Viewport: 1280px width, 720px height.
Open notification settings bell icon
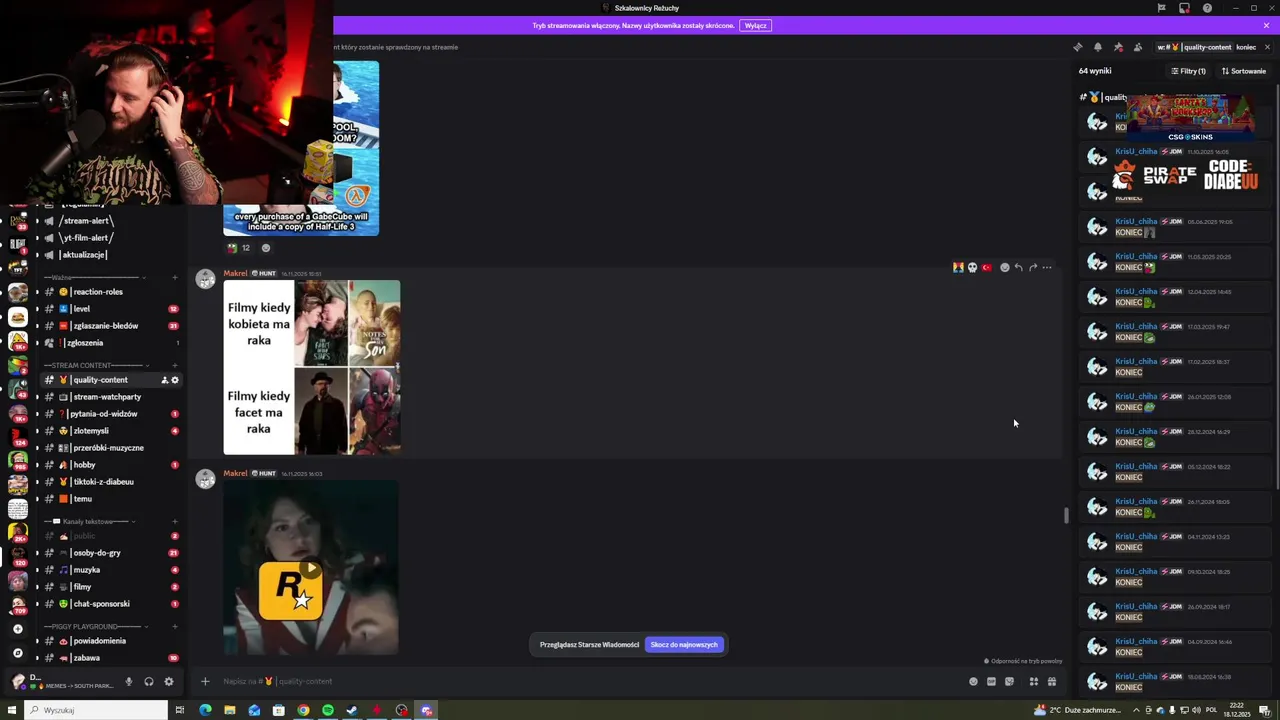coord(1097,47)
